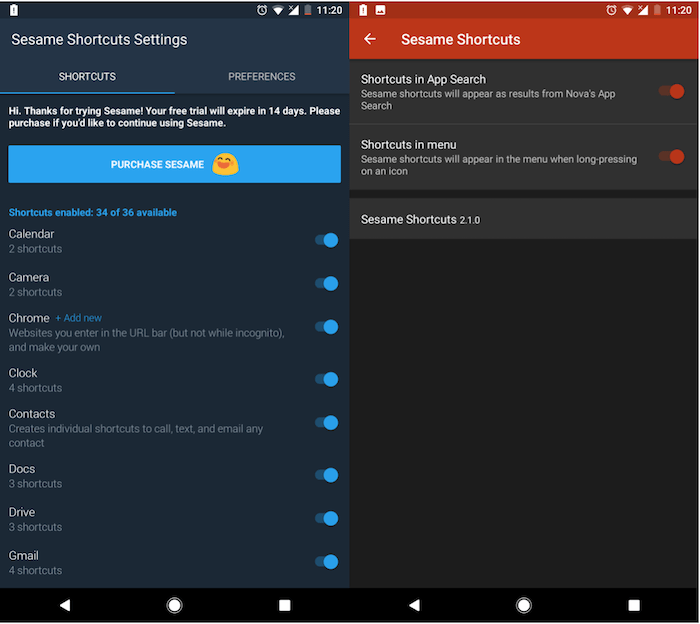Open the Calendar shortcuts entry
The width and height of the screenshot is (700, 624).
click(x=175, y=241)
